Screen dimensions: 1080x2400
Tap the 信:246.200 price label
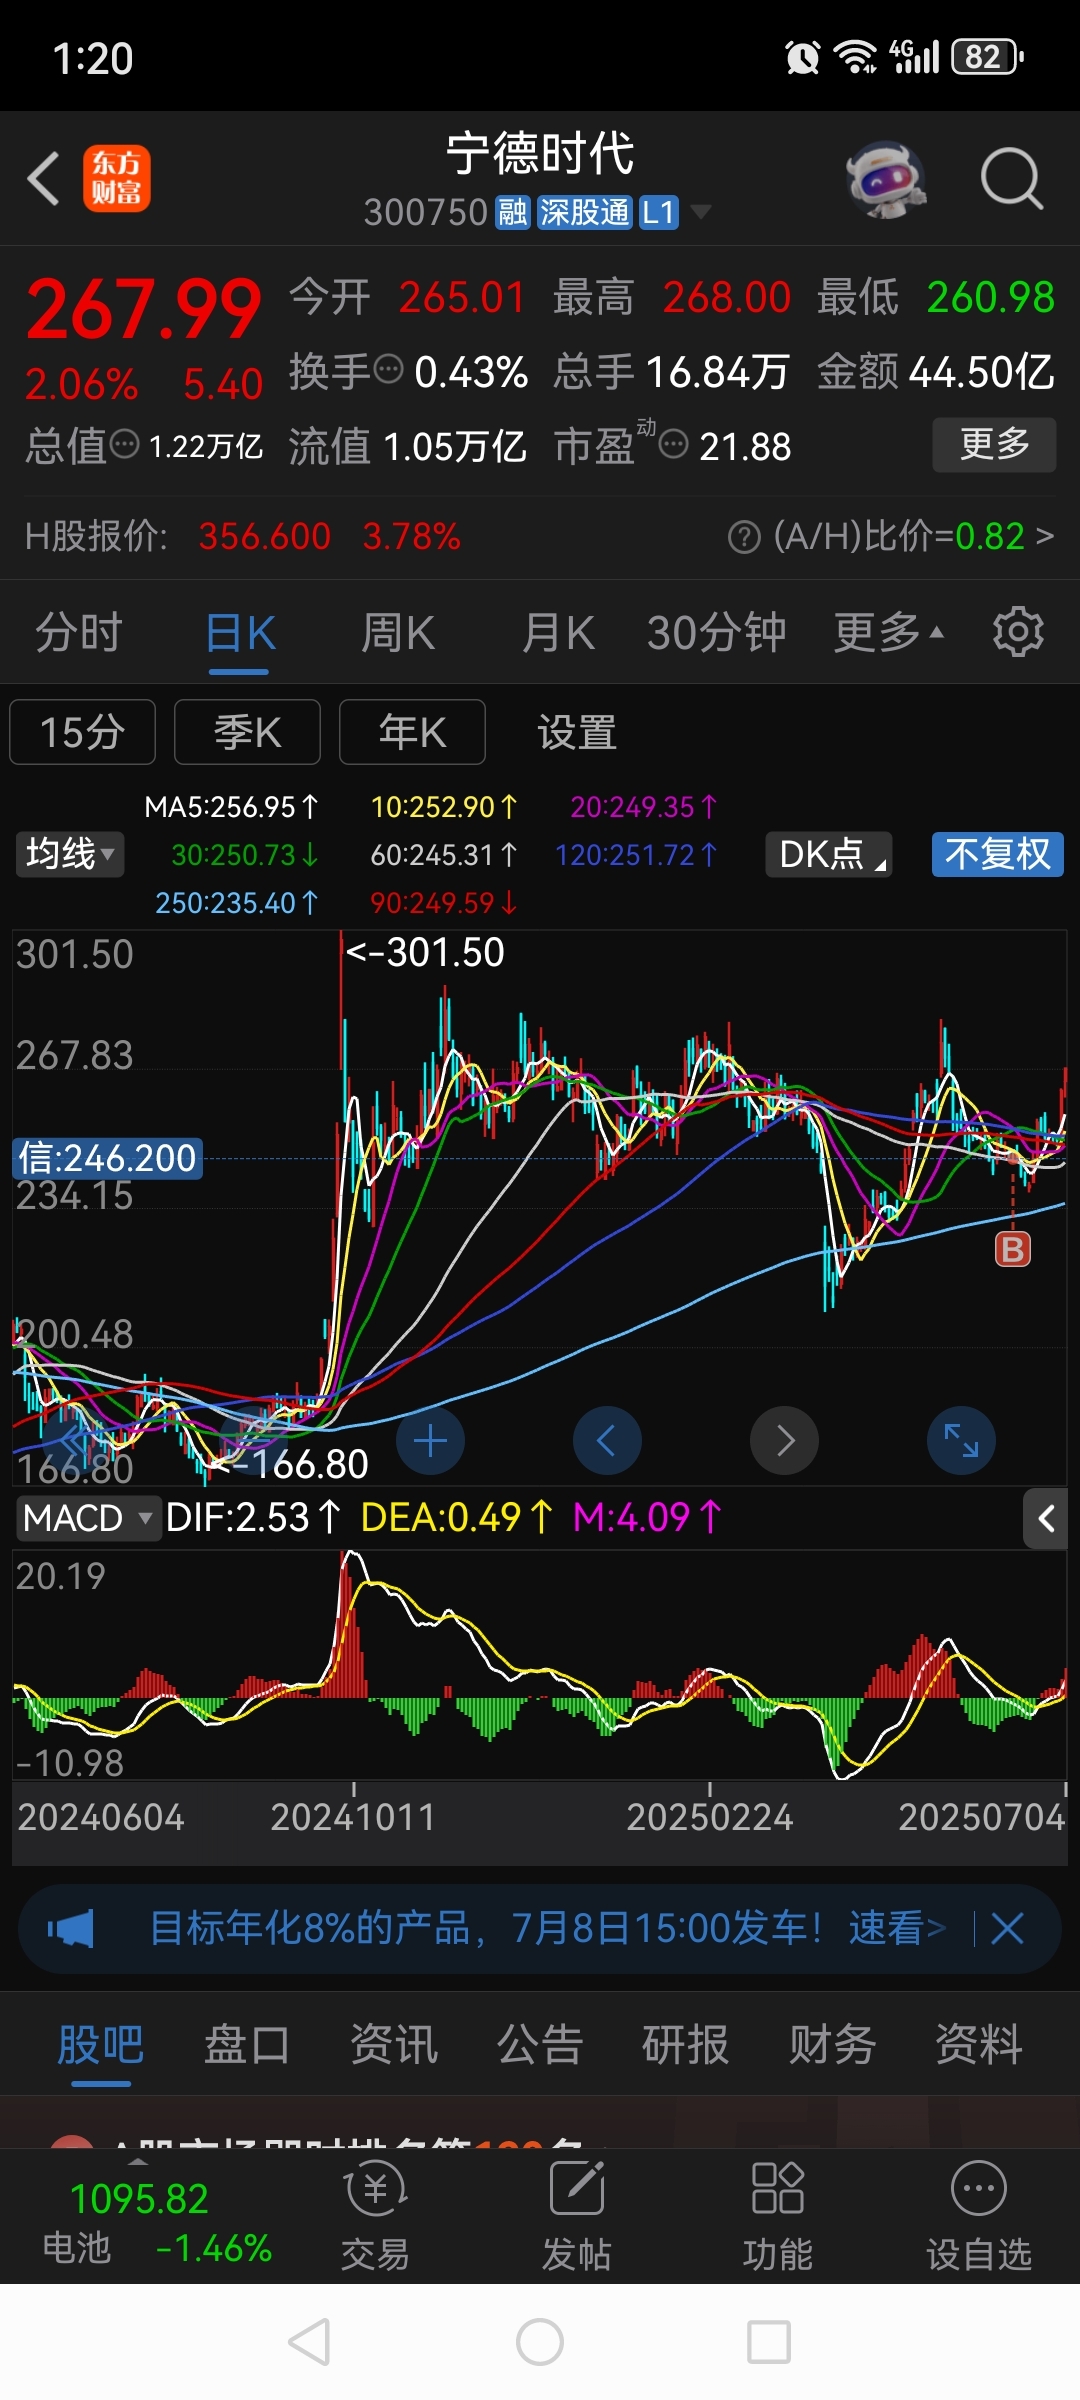coord(107,1158)
